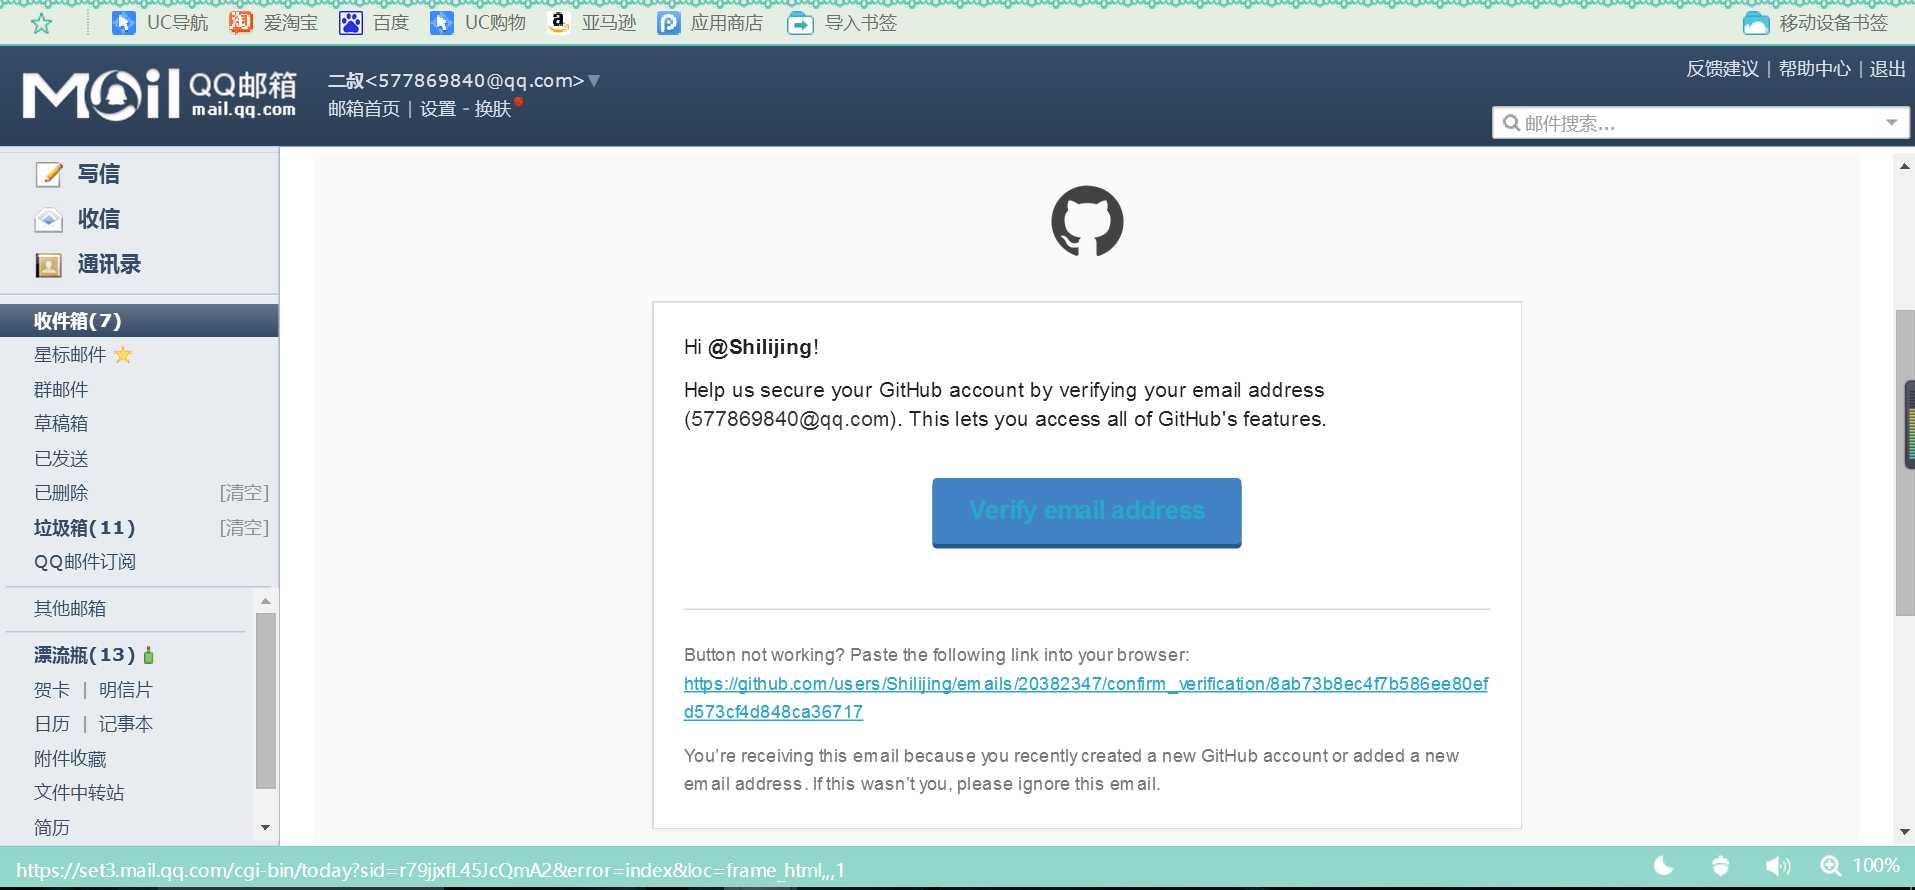The image size is (1915, 890).
Task: Open 帮助中心 help center
Action: click(x=1814, y=69)
